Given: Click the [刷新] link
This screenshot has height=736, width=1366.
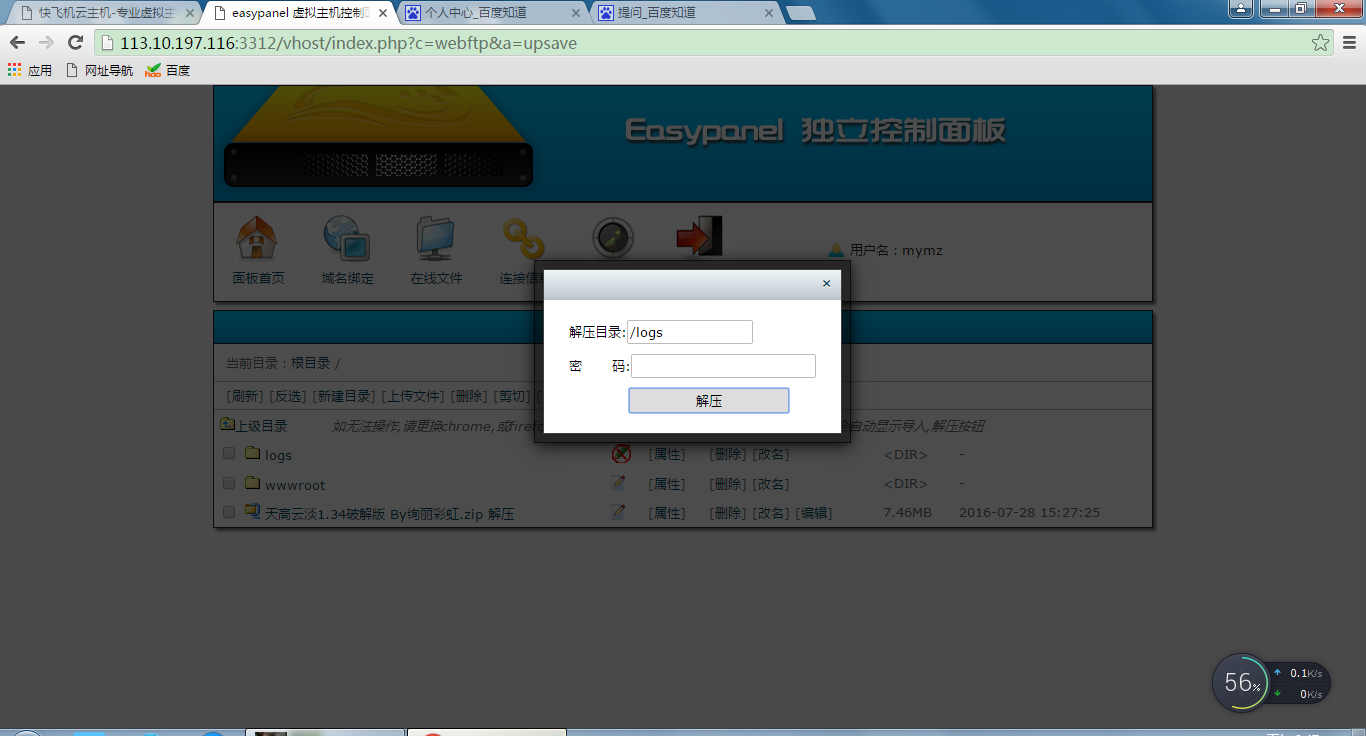Looking at the screenshot, I should (245, 396).
